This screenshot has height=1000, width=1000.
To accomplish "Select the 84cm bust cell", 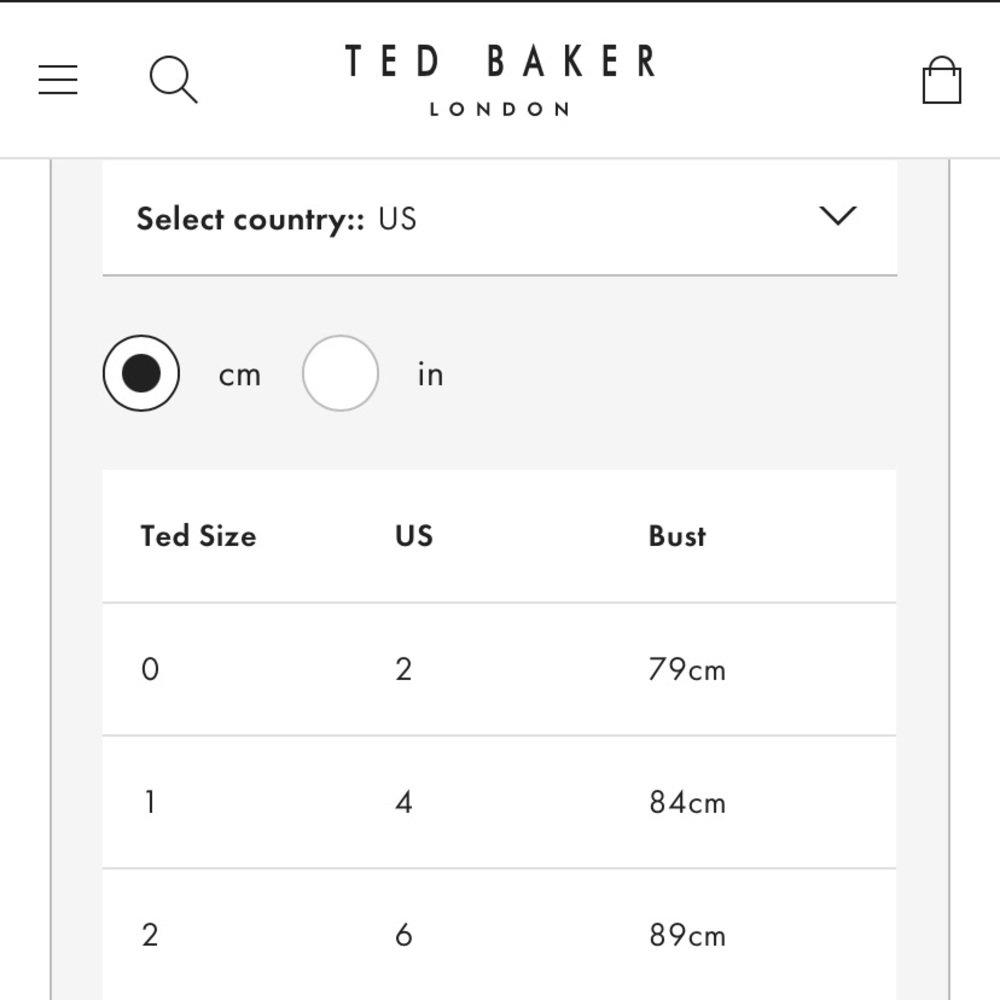I will pyautogui.click(x=688, y=802).
